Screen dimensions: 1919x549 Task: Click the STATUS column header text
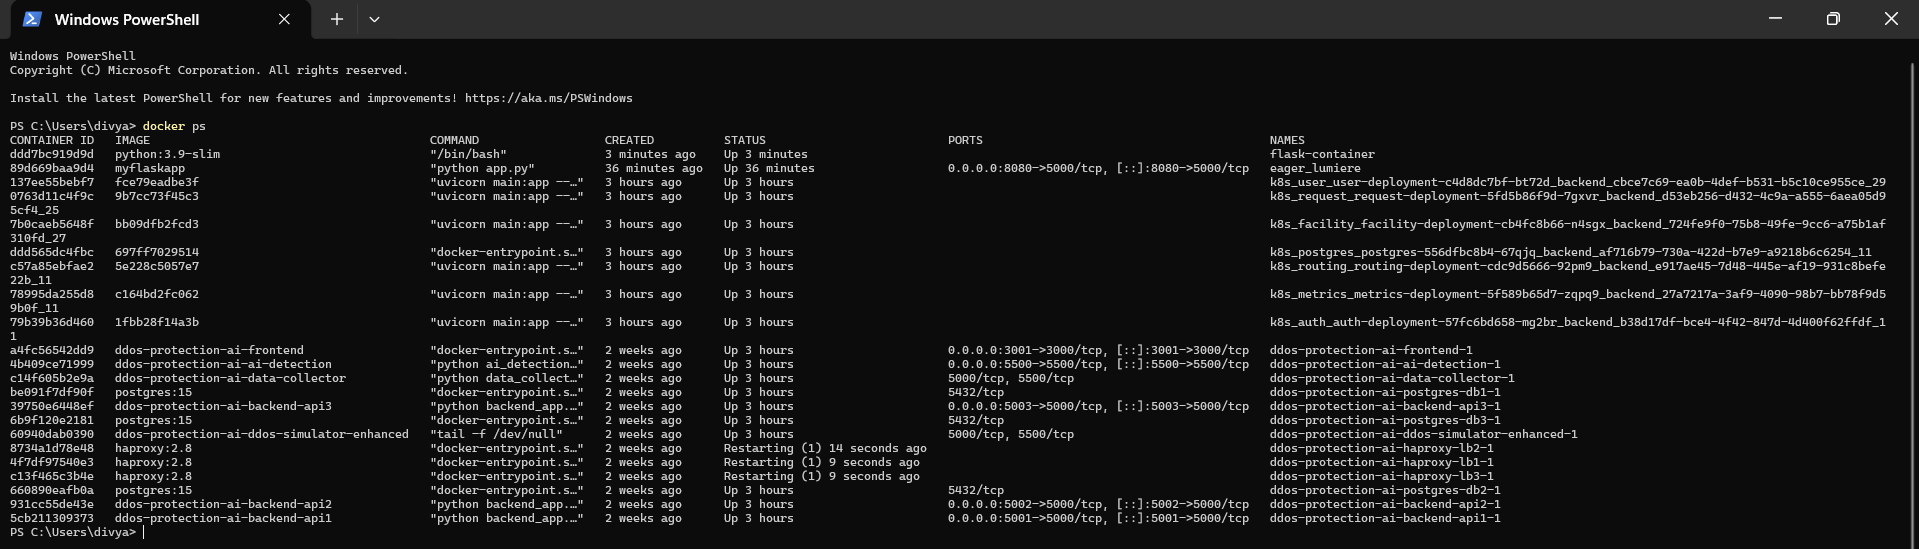(745, 140)
